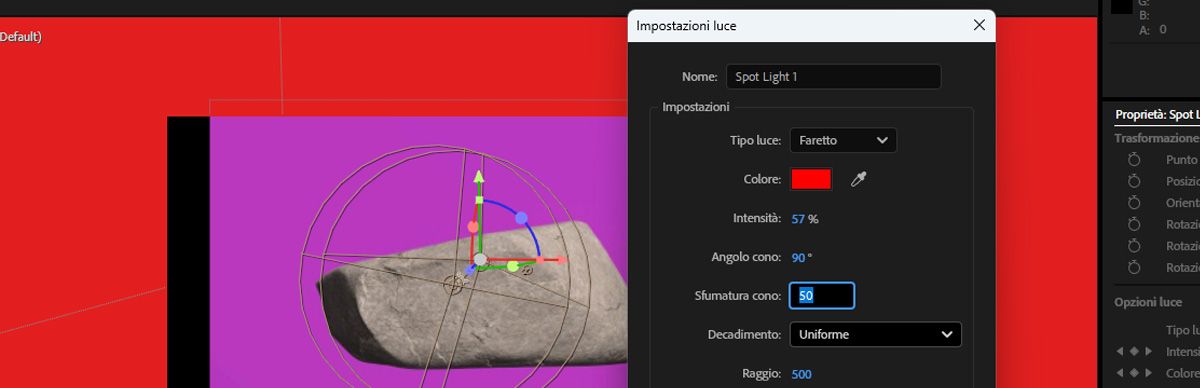Open the red Colore swatch picker
This screenshot has height=388, width=1200.
811,179
